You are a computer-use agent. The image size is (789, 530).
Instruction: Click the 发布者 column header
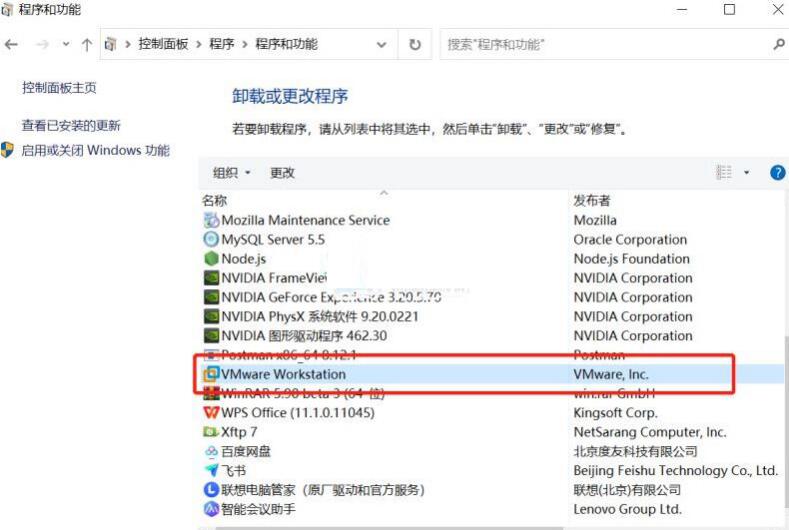(x=592, y=200)
